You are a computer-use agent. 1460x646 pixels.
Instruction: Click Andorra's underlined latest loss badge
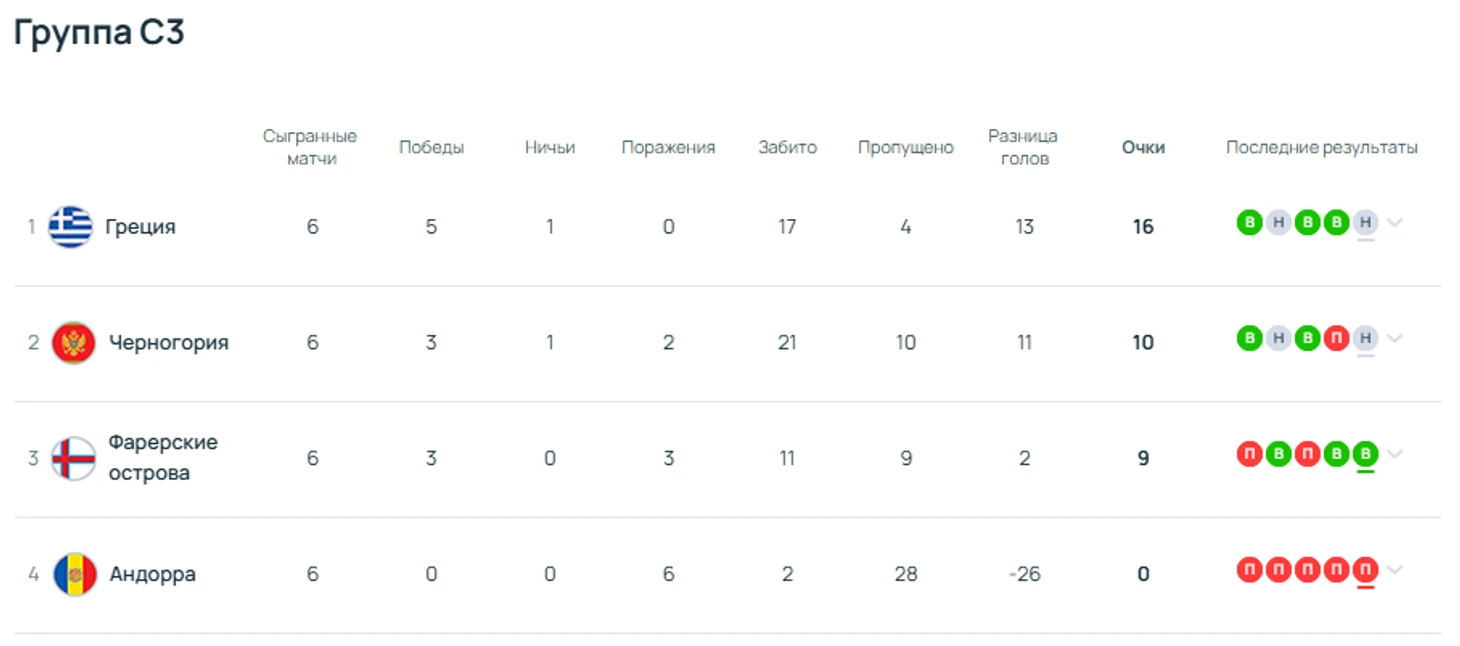click(1365, 570)
